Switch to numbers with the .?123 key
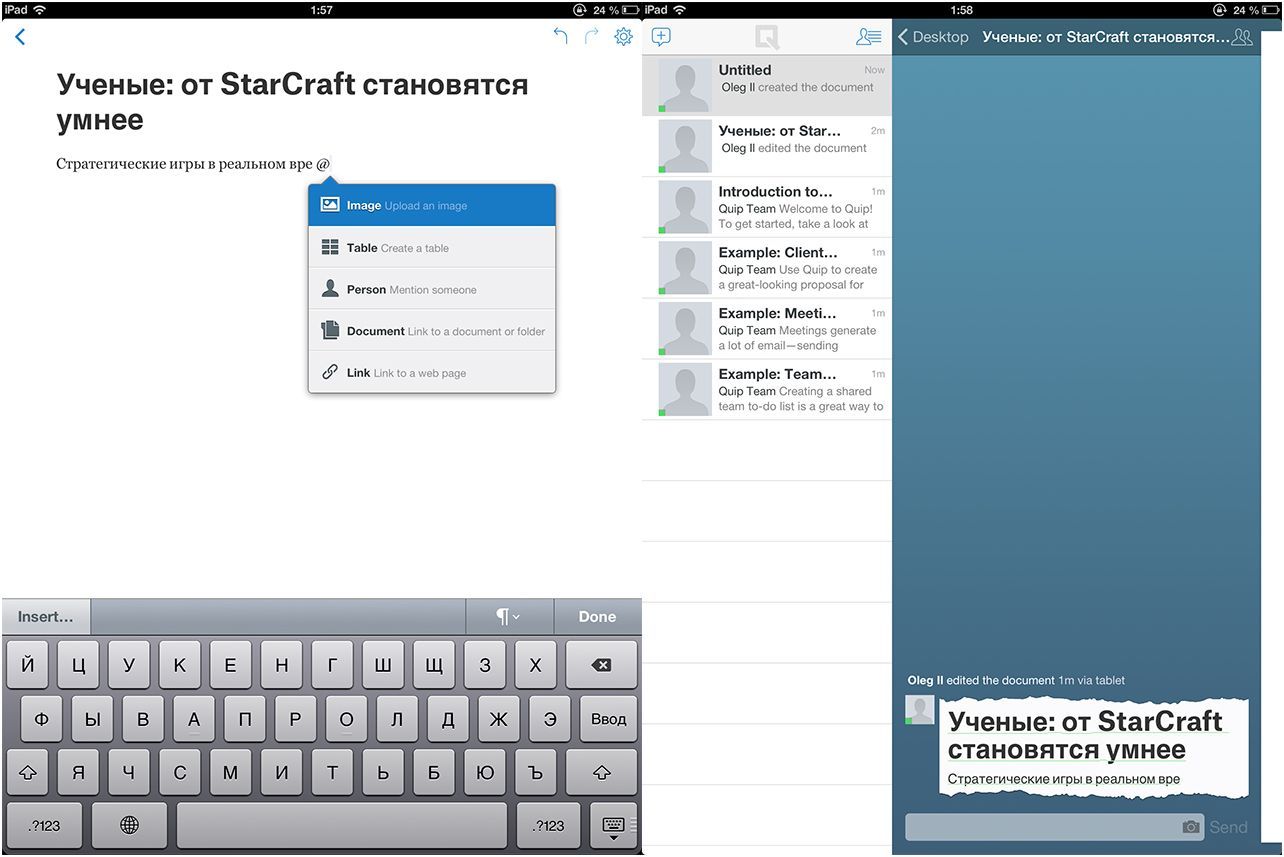This screenshot has height=857, width=1284. 43,825
